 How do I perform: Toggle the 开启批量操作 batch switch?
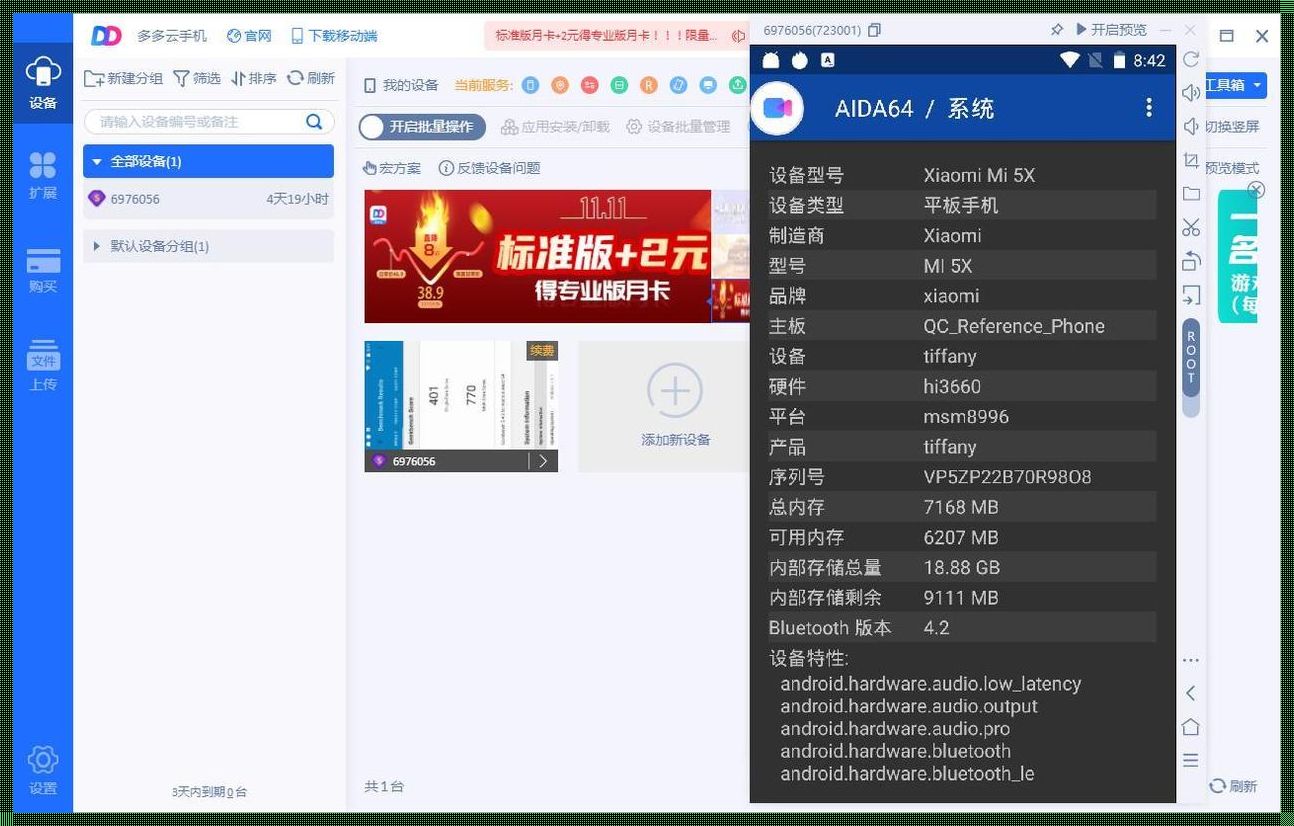click(x=422, y=127)
